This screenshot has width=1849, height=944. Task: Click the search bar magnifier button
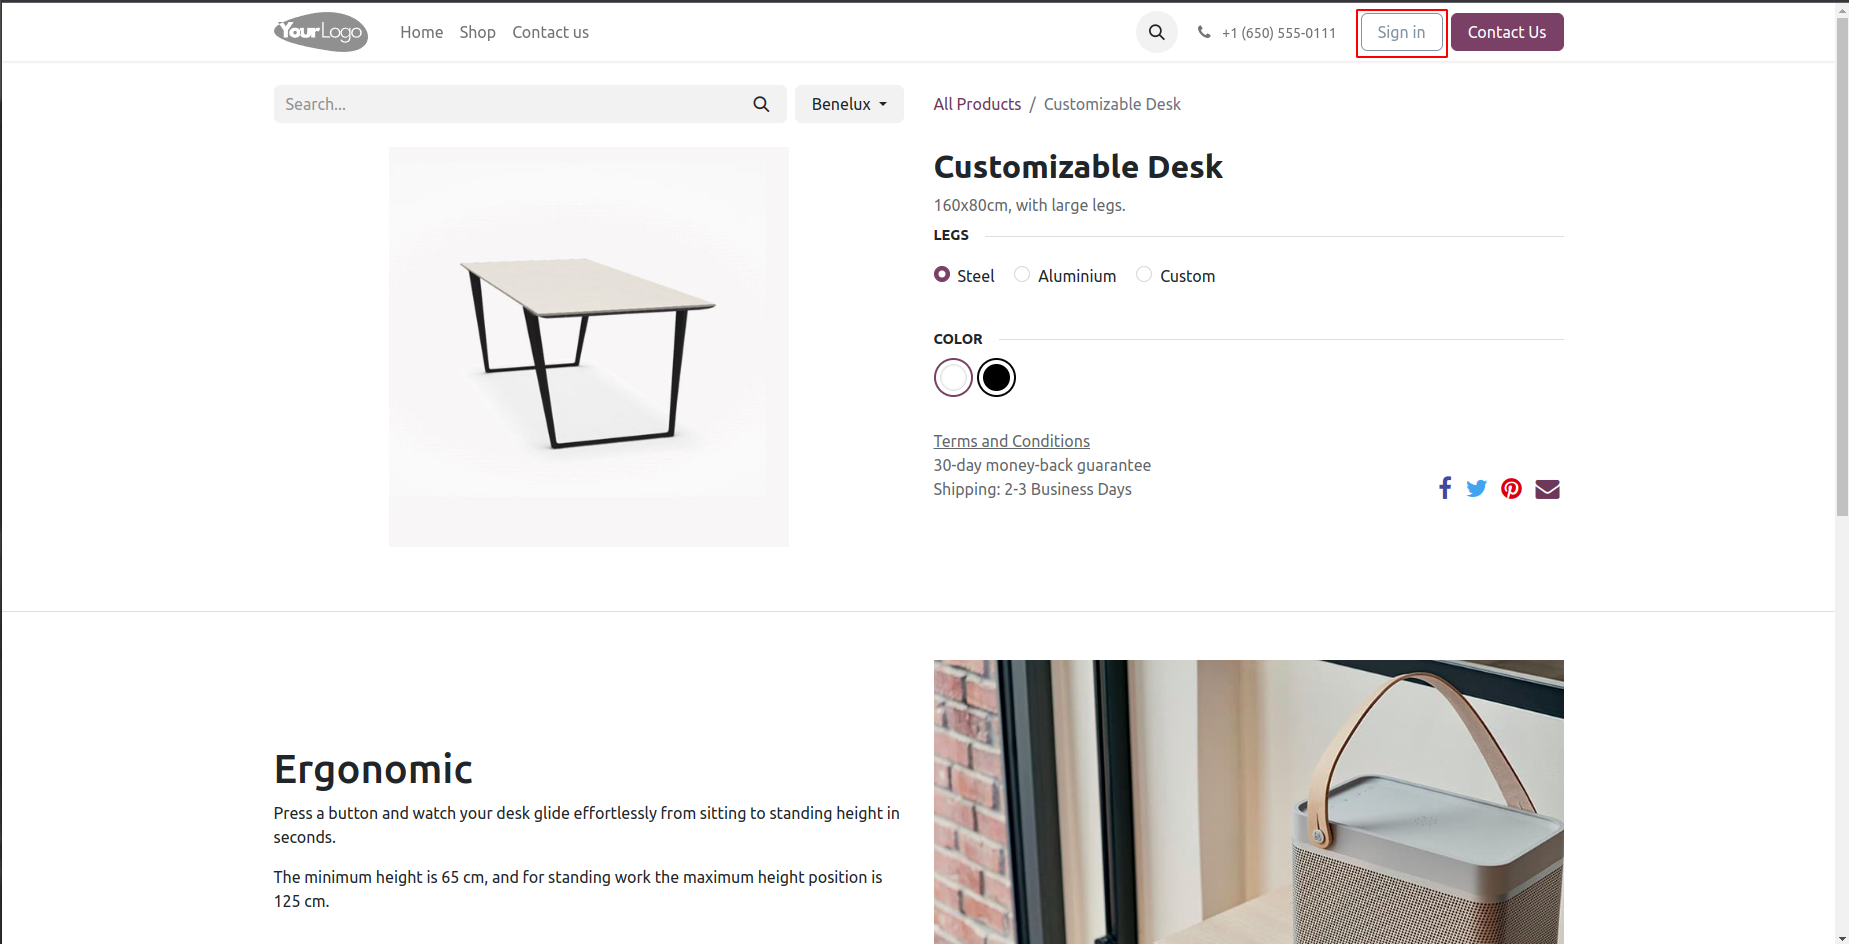point(761,104)
